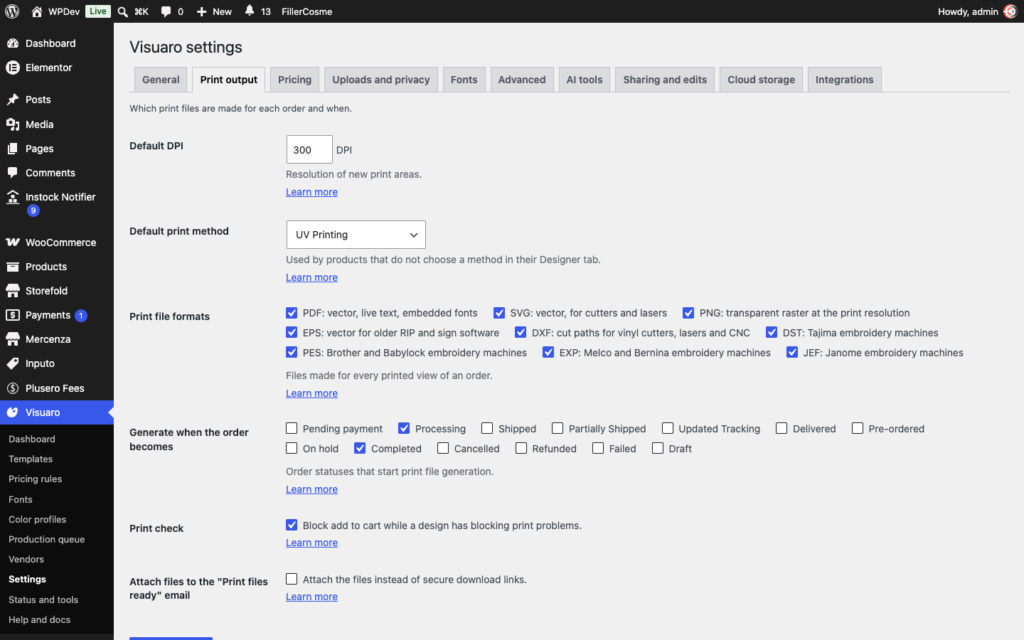Click the Plusero Fees dollar icon
Screen dimensions: 1024x640
coord(12,388)
